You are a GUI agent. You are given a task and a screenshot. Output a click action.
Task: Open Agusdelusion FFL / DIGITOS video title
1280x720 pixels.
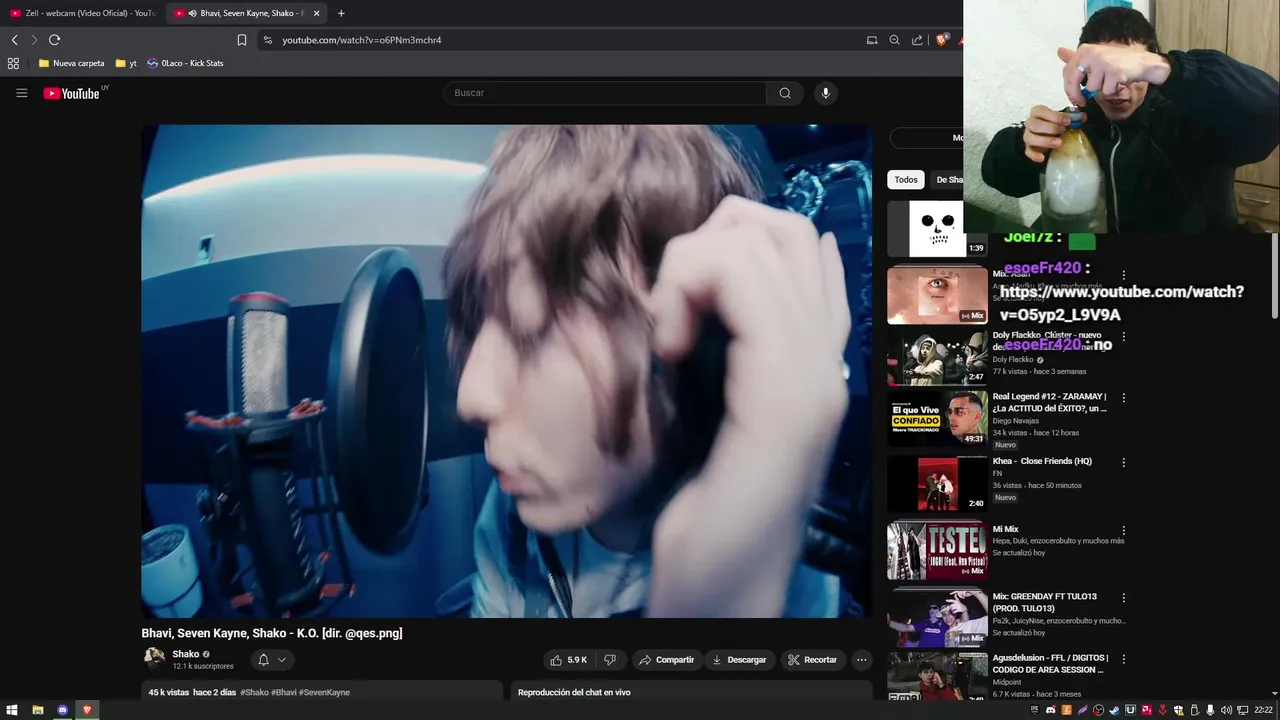click(x=1050, y=664)
